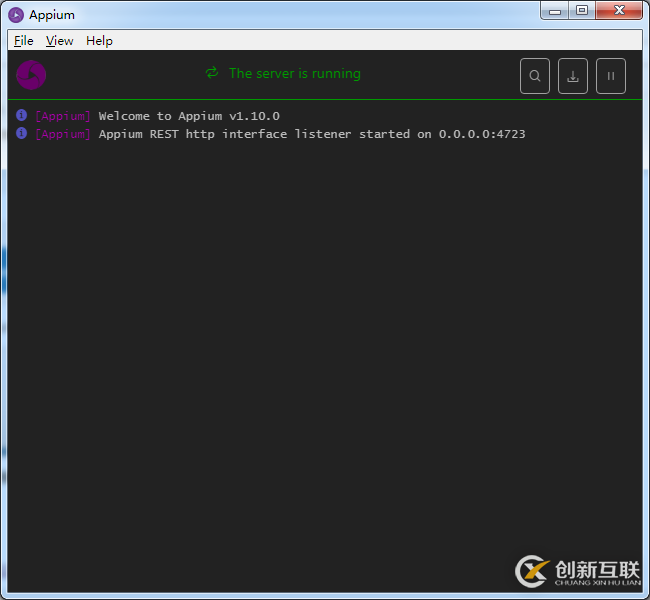Select 'Welcome to Appium v1.10.0' log text
The image size is (650, 600).
click(189, 116)
